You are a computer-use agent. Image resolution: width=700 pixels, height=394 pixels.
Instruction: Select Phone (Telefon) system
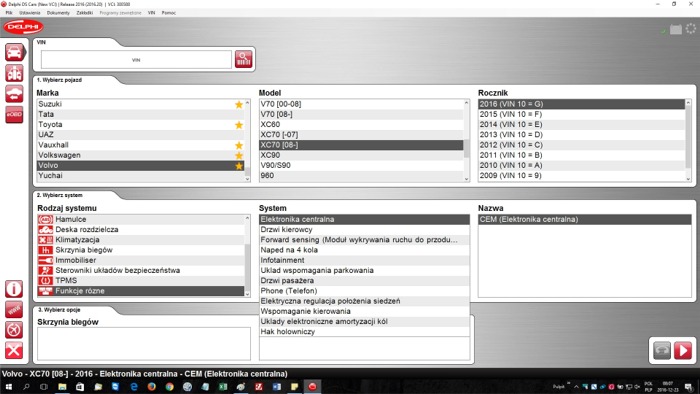pos(364,291)
